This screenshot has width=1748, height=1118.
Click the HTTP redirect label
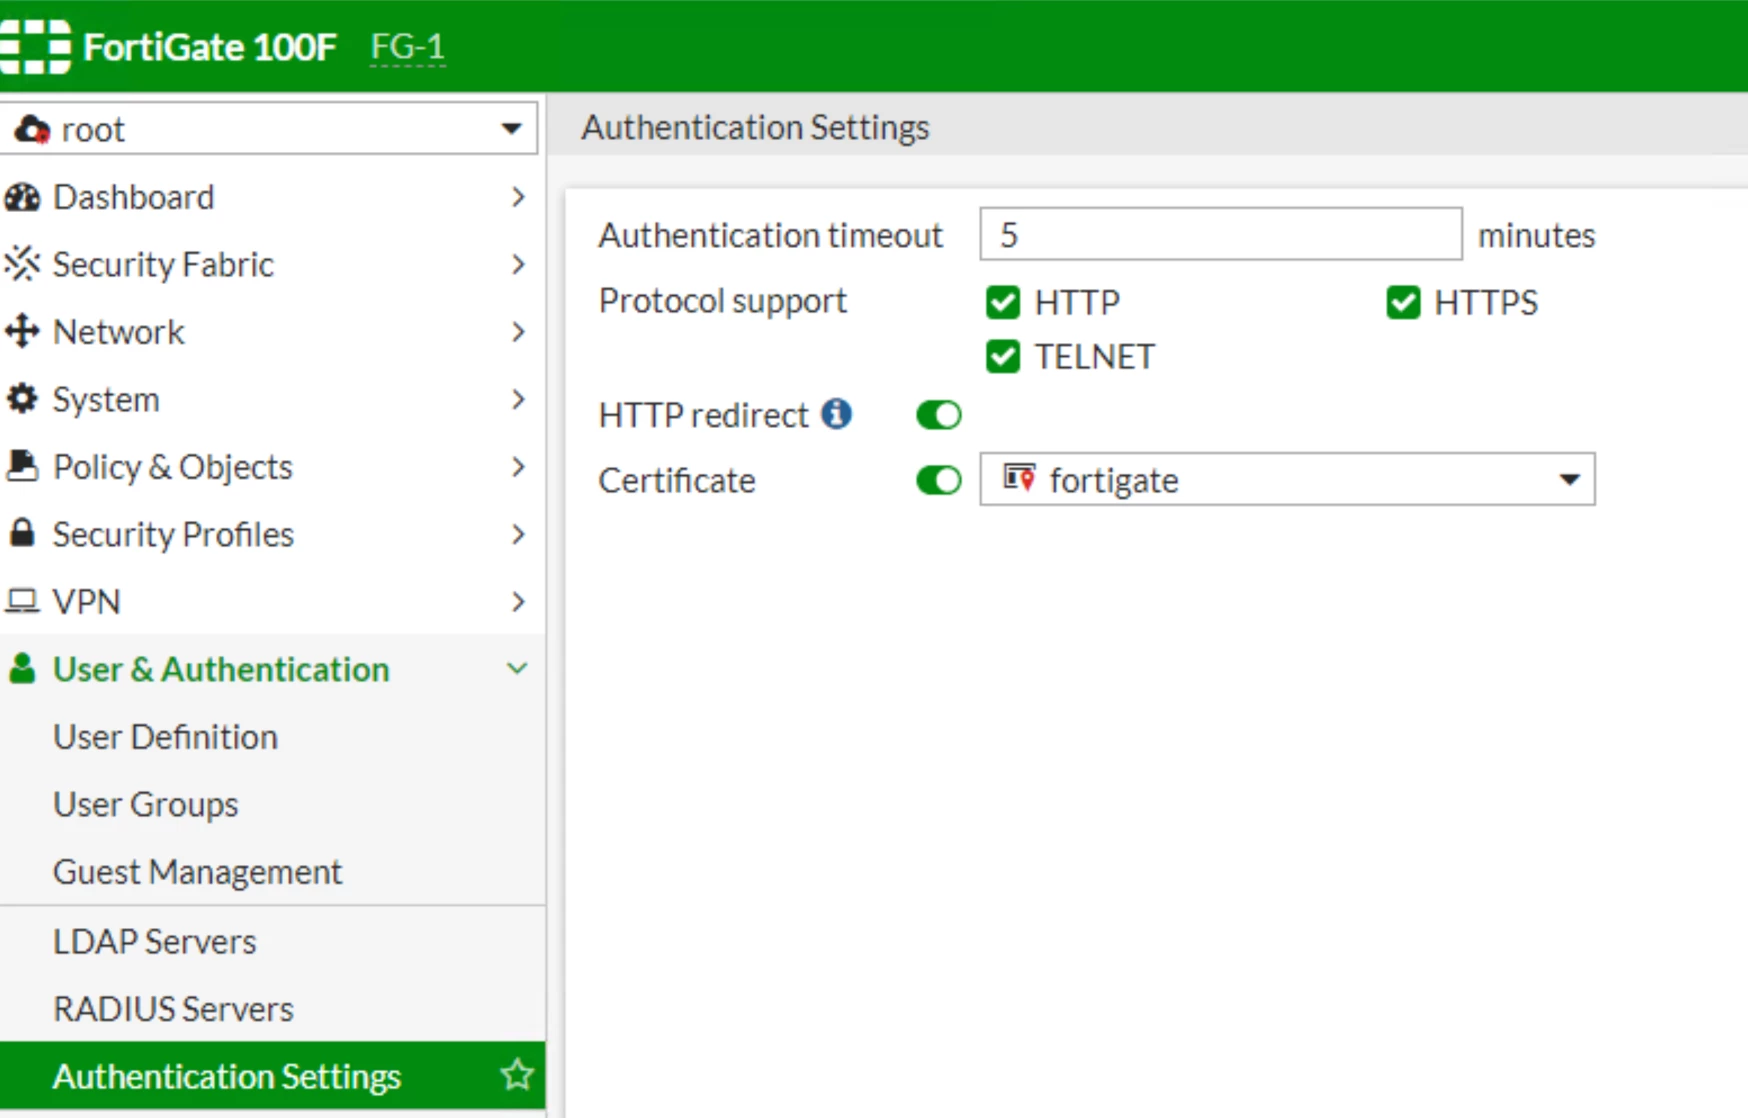703,415
